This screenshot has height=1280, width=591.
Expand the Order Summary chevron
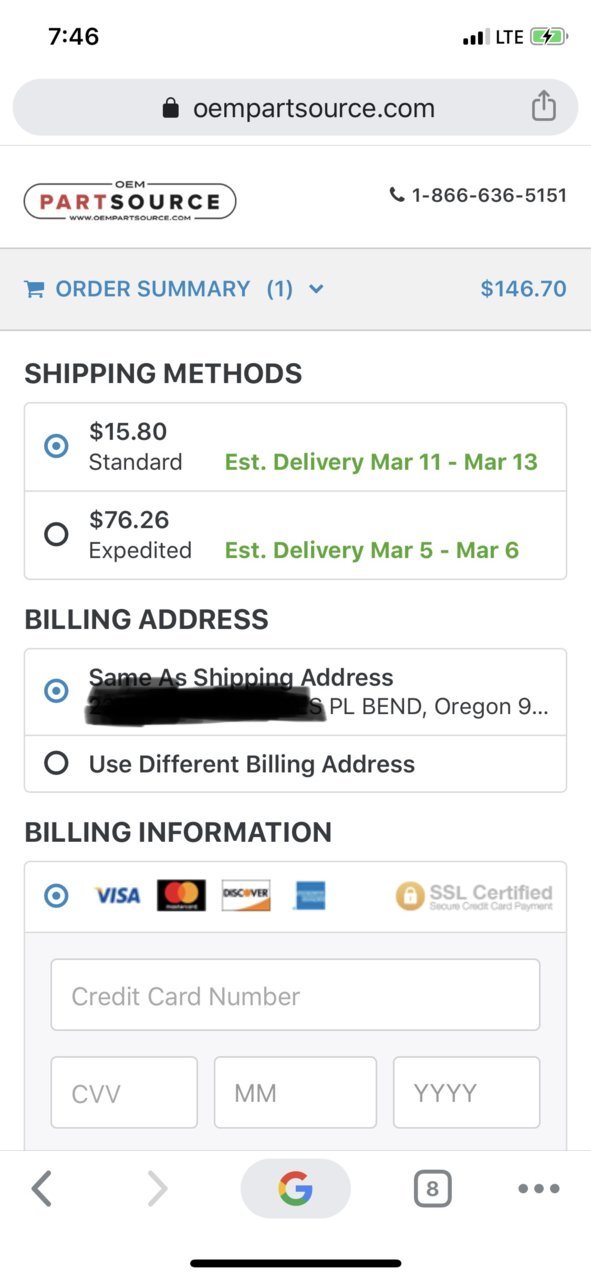pyautogui.click(x=316, y=289)
